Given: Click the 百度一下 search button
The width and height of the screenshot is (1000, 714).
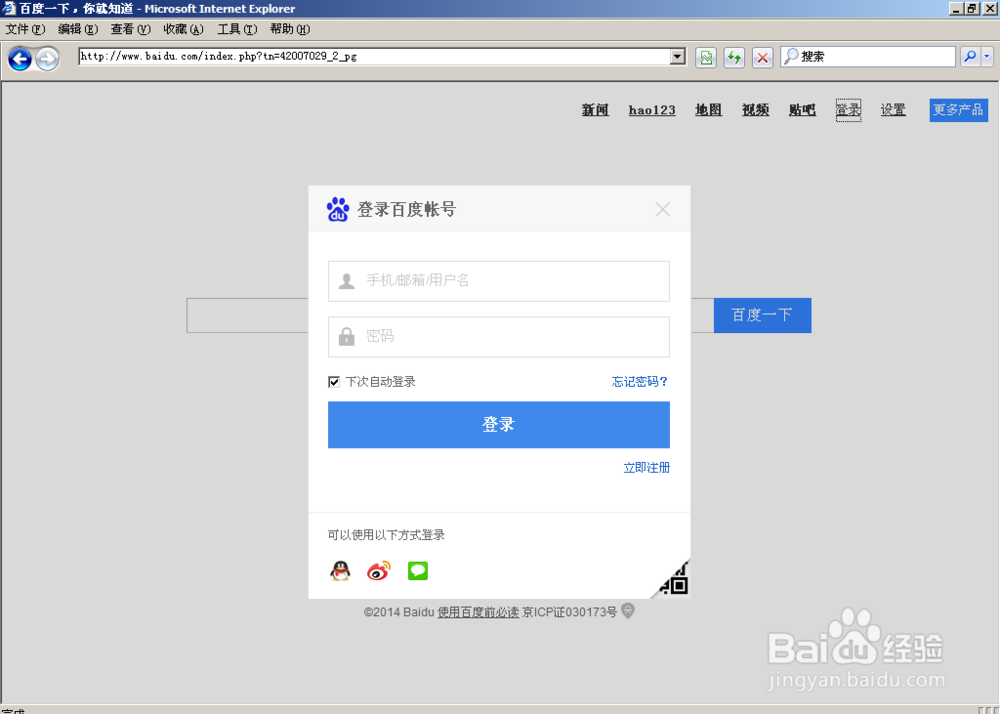Looking at the screenshot, I should pyautogui.click(x=762, y=315).
